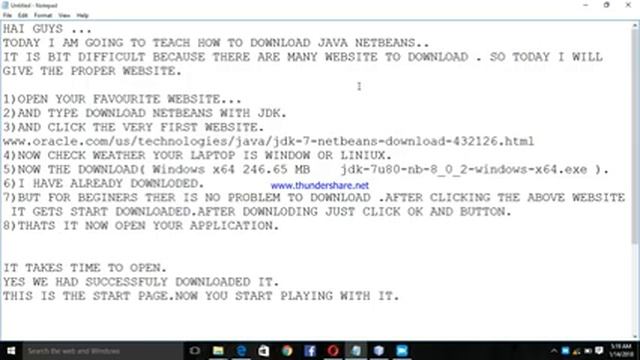Click line '8)THATS IT NOW OPEN YOUR APPLICATION.'

(141, 226)
